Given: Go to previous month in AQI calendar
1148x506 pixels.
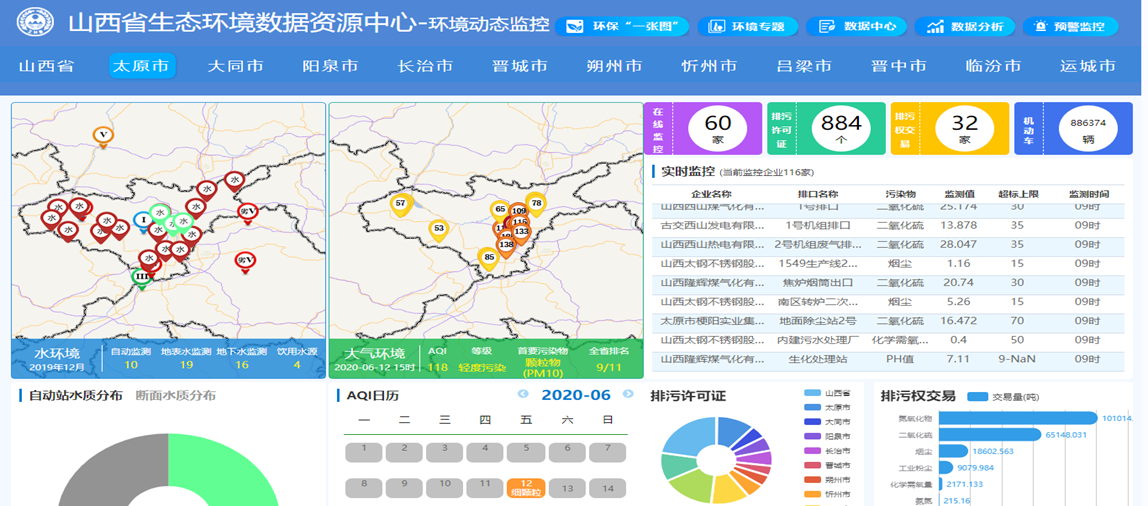Looking at the screenshot, I should (x=523, y=395).
